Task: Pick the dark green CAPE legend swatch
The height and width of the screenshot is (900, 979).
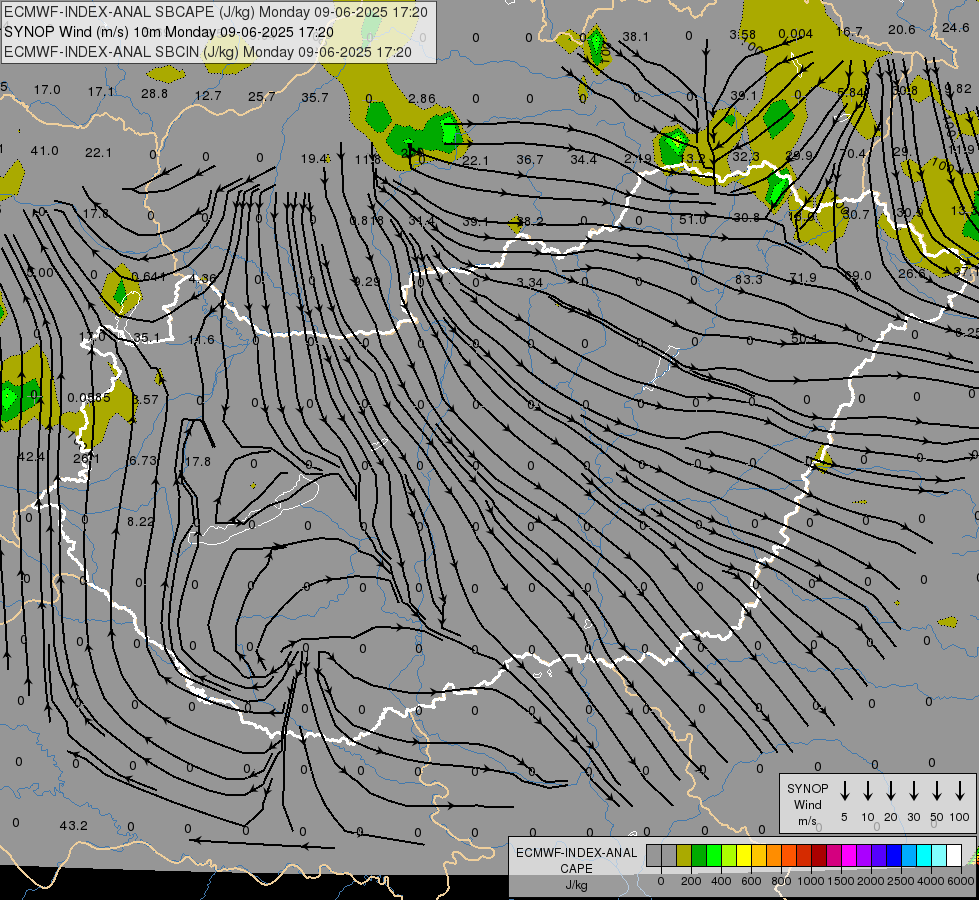Action: (699, 855)
